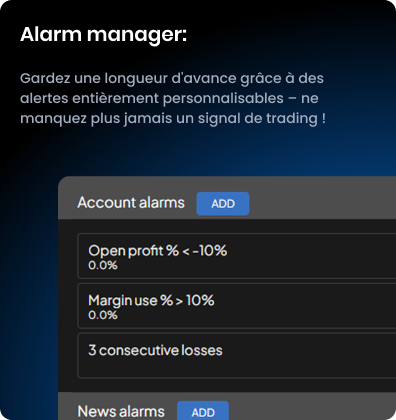Open the 3 consecutive losses alarm
Viewport: 396px width, 420px height.
[x=237, y=356]
